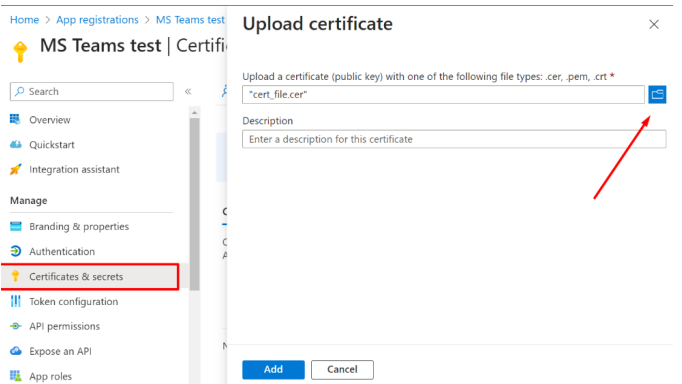Click the sidebar vertical scrollbar
This screenshot has height=384, width=682.
[x=194, y=204]
